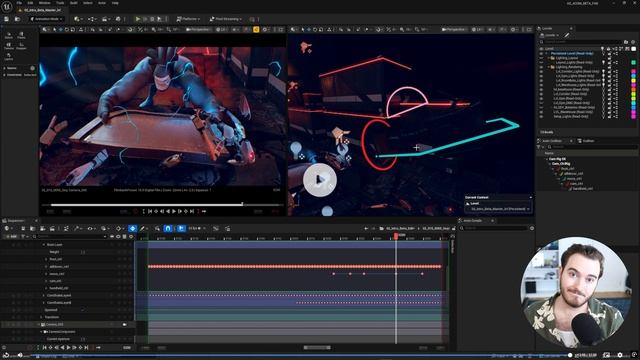Screen dimensions: 640x360
Task: Select the Poses tool in Animation panel
Action: [21, 36]
